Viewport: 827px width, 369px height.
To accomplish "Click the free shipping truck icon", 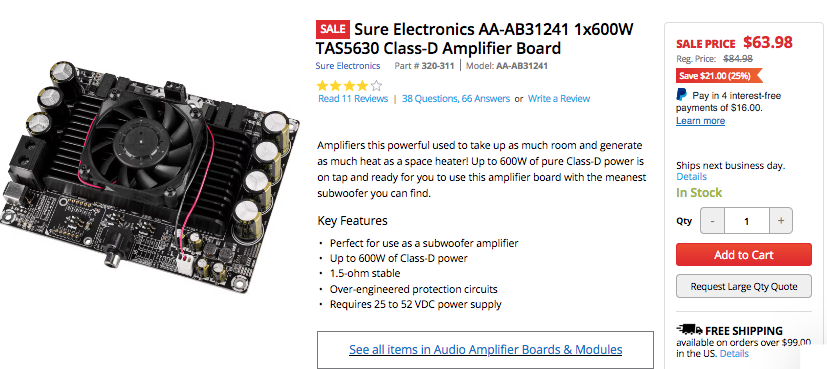I will [x=689, y=330].
